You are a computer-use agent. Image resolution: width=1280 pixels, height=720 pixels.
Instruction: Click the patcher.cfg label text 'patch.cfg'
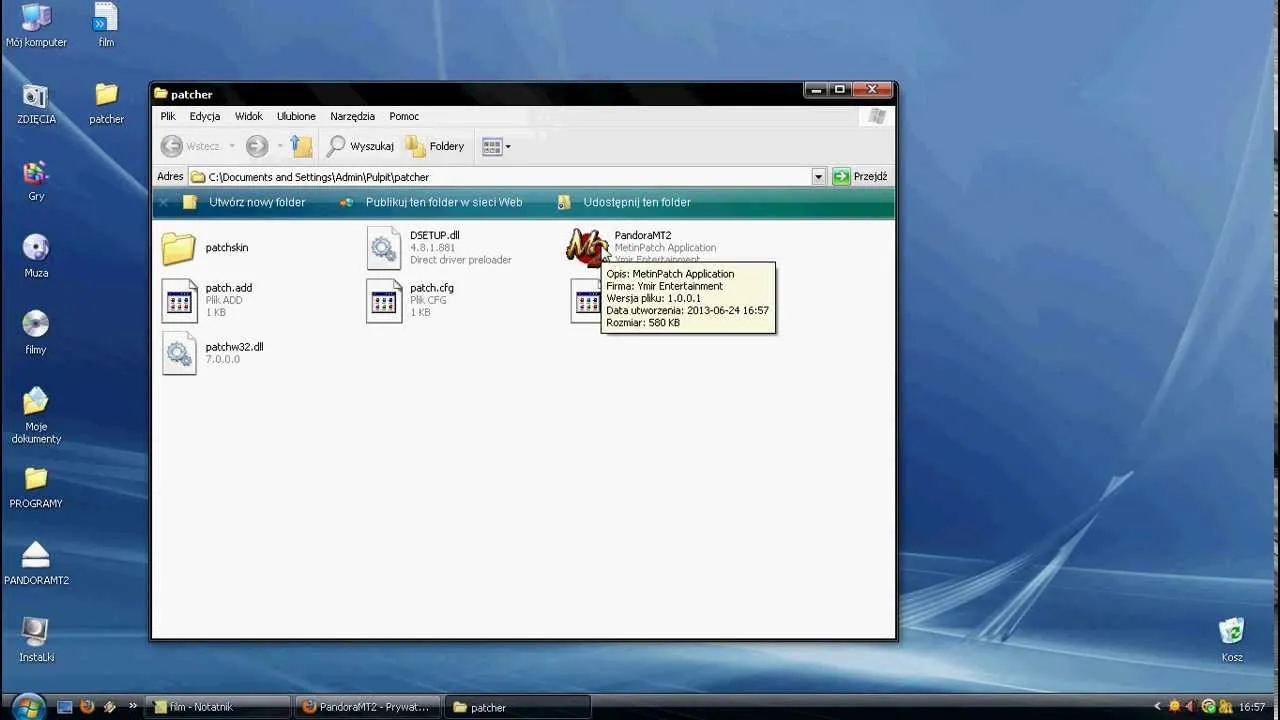point(432,288)
